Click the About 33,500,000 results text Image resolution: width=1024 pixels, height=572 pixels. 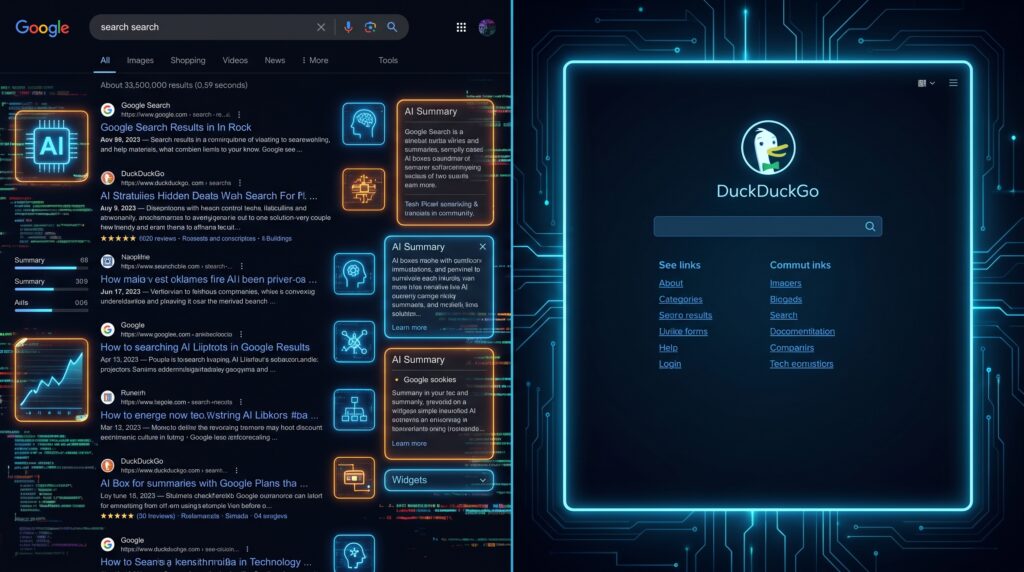click(174, 85)
